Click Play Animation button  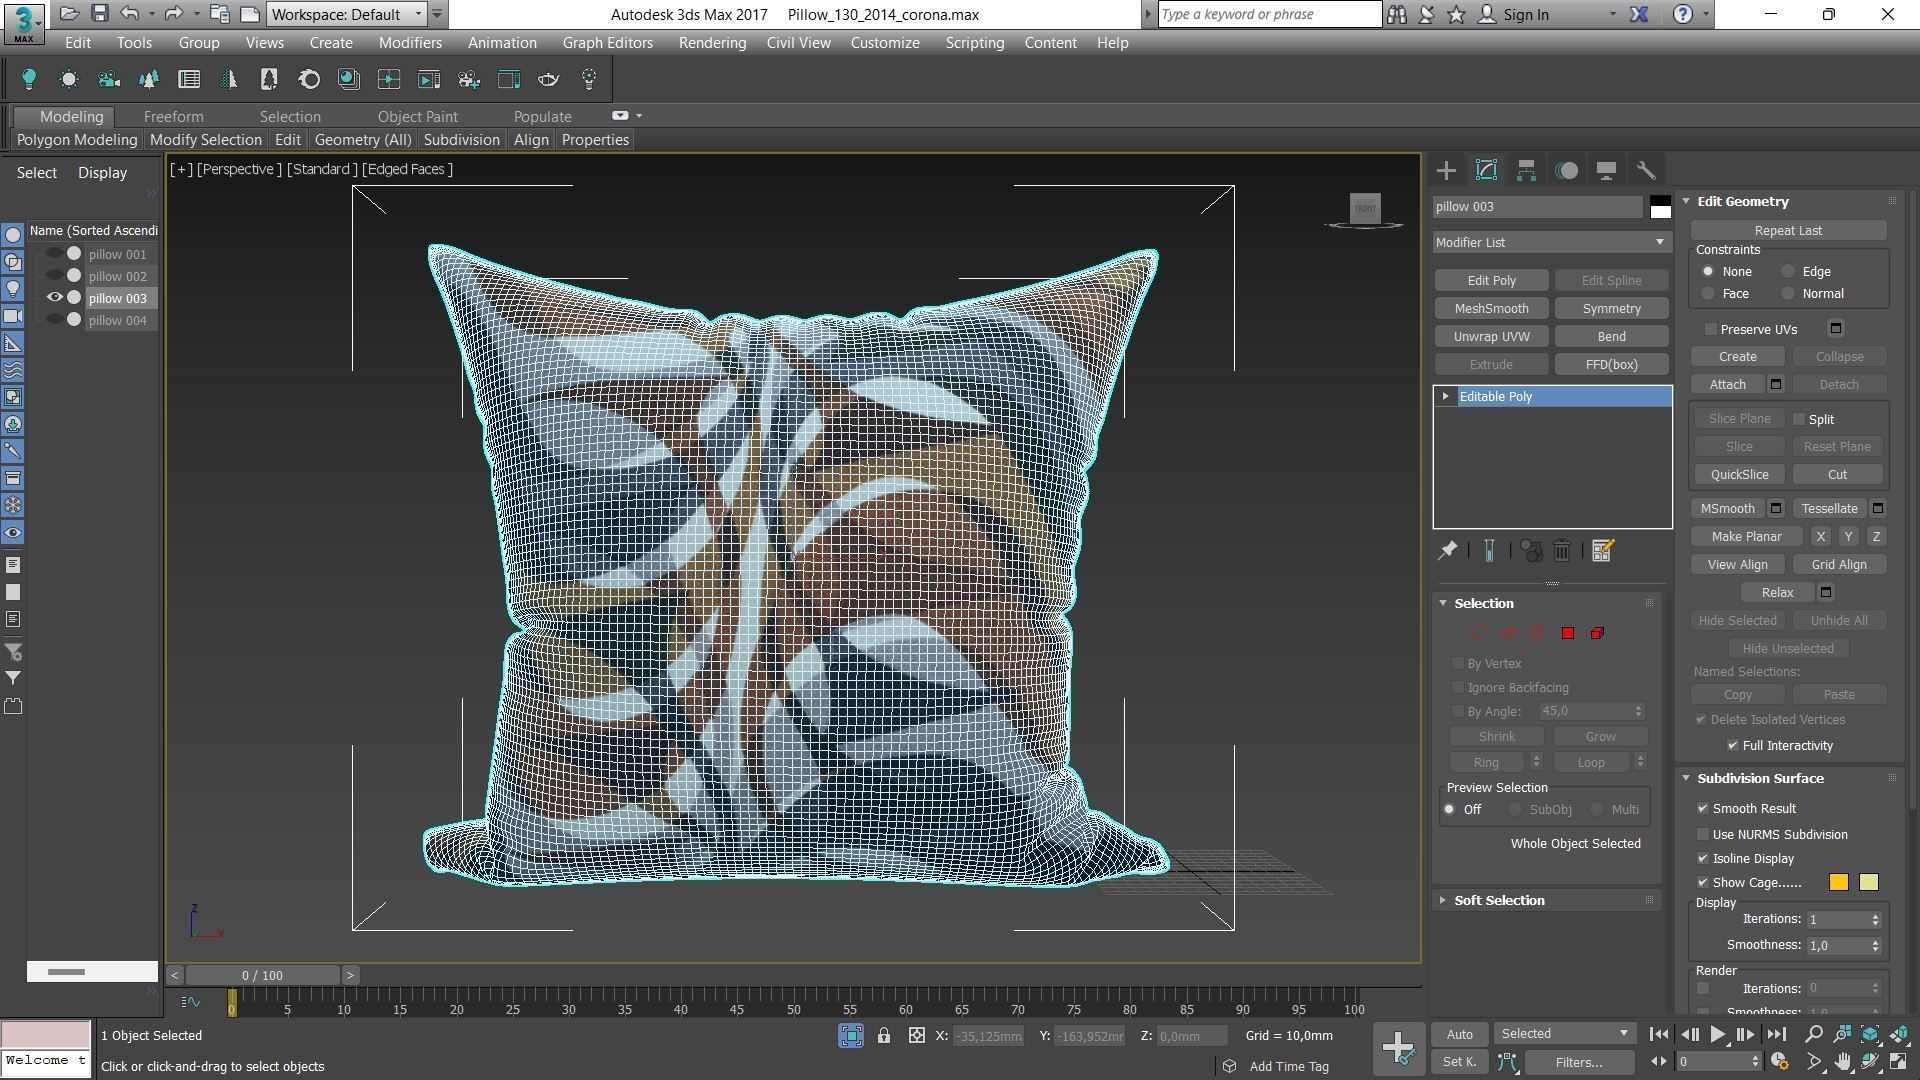point(1717,1035)
